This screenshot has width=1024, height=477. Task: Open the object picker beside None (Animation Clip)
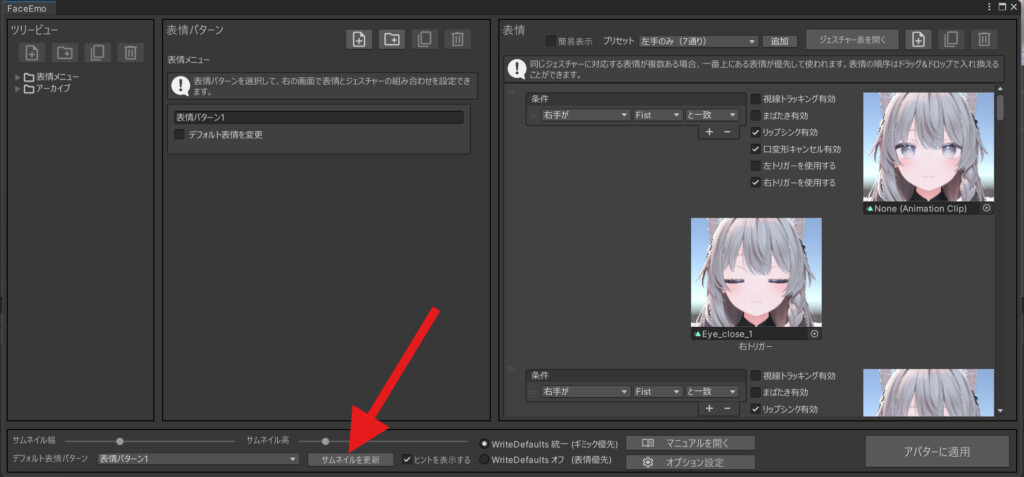[x=986, y=208]
